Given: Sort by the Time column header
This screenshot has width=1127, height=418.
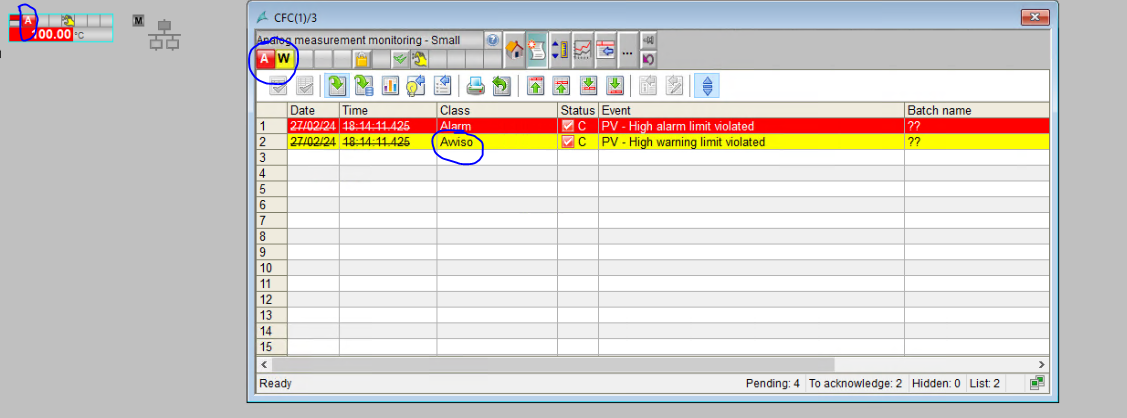Looking at the screenshot, I should tap(388, 111).
